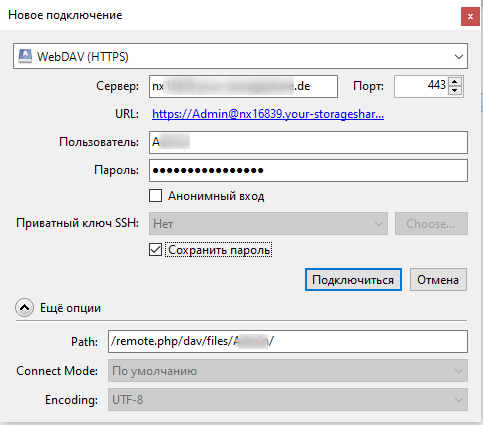The image size is (483, 425).
Task: Click the Пользователь username field
Action: 308,142
